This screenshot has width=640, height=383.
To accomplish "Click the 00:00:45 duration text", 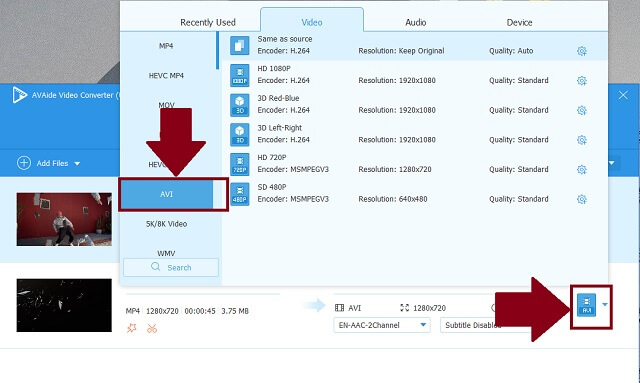I will (x=200, y=311).
